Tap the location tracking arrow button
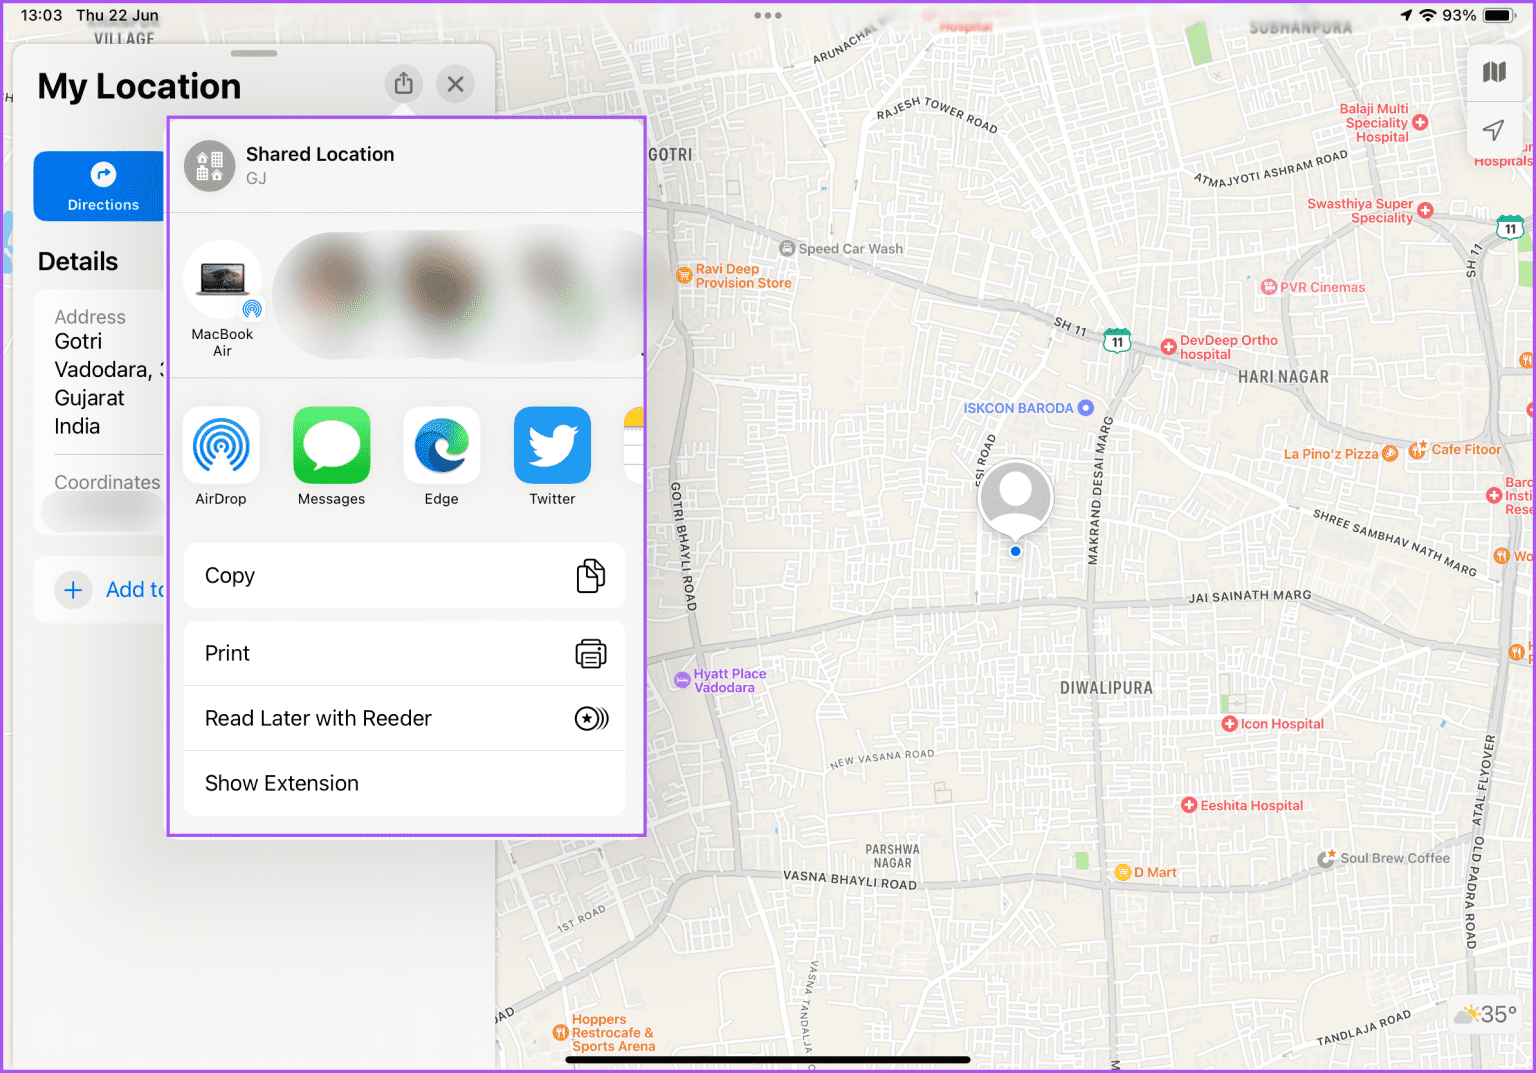Screen dimensions: 1536x1073 [x=1494, y=130]
